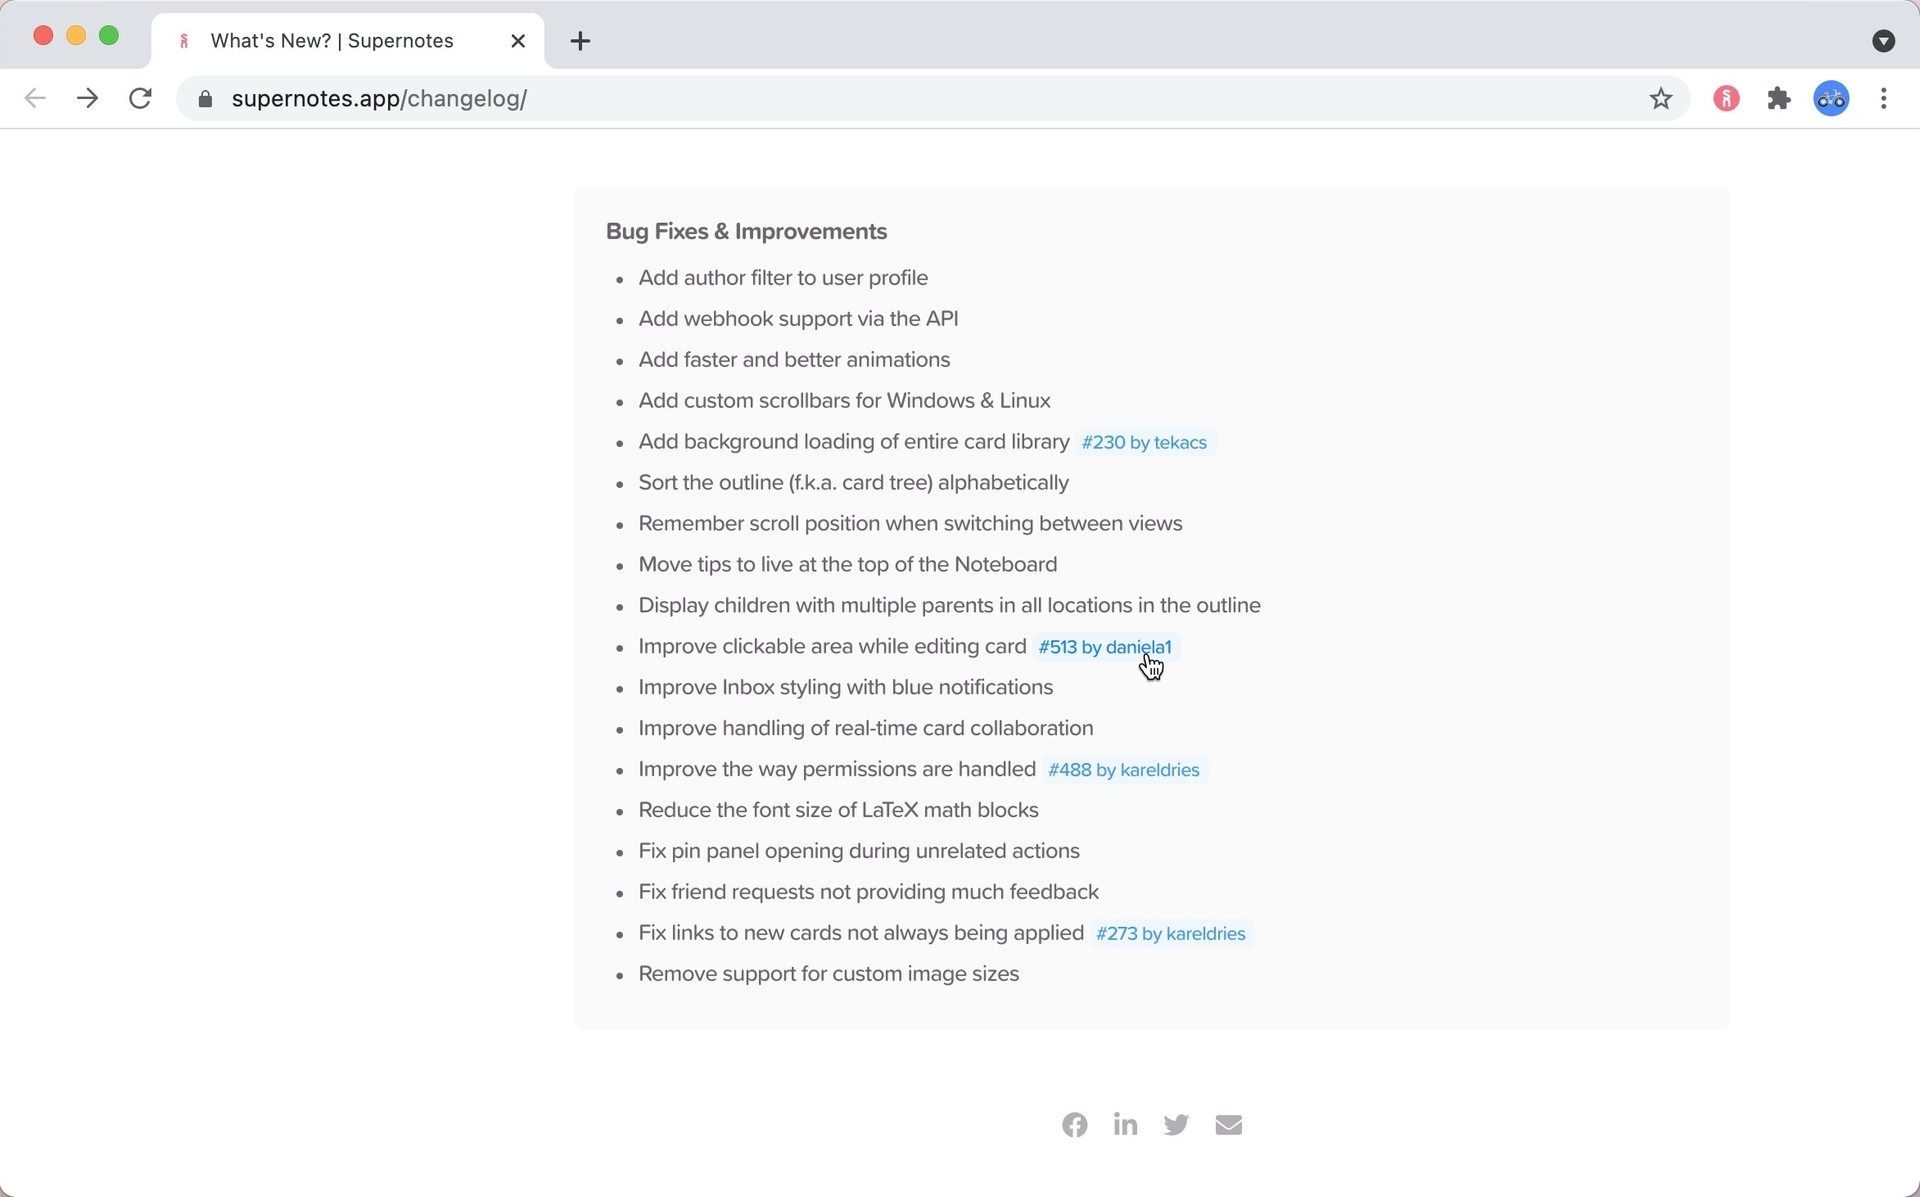Click the browser forward arrow icon
Image resolution: width=1920 pixels, height=1197 pixels.
coord(88,98)
